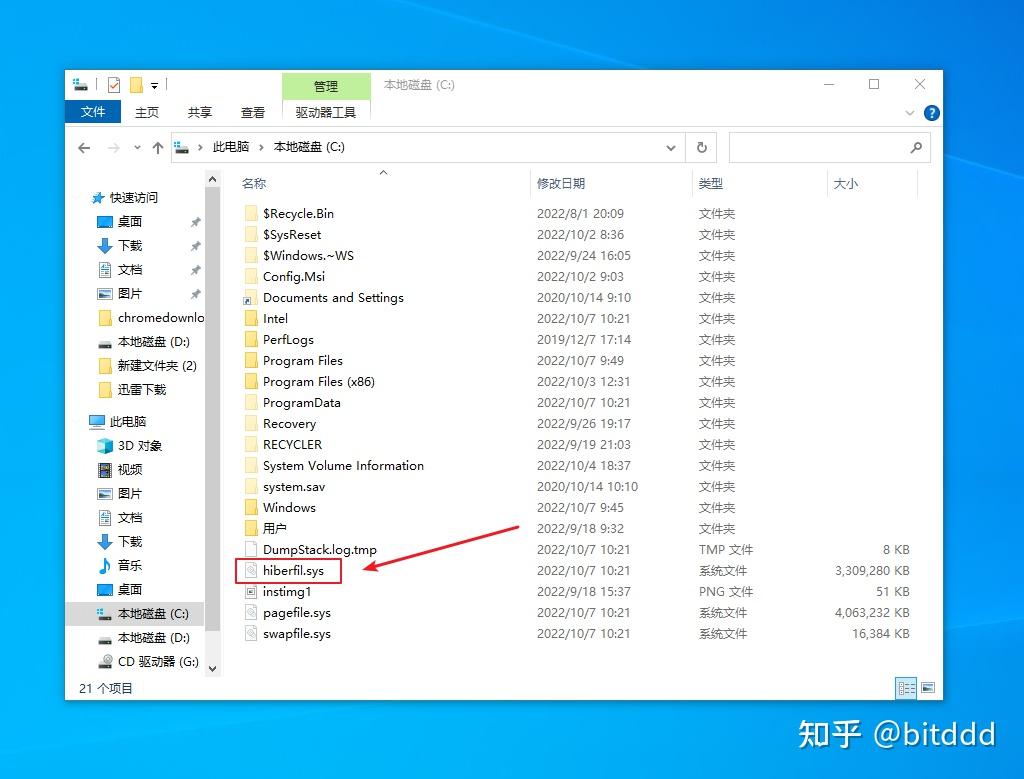Refresh the folder with the refresh icon
Screen dimensions: 1024x779
pyautogui.click(x=700, y=147)
